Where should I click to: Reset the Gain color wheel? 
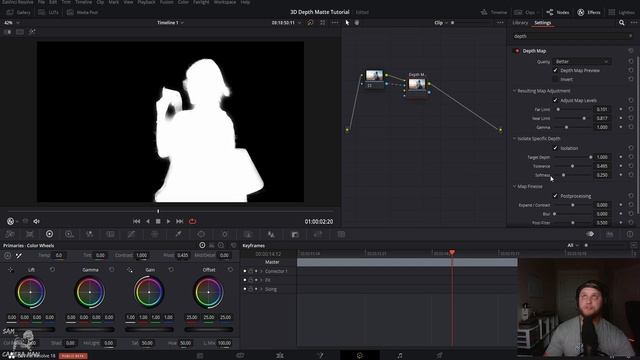171,270
